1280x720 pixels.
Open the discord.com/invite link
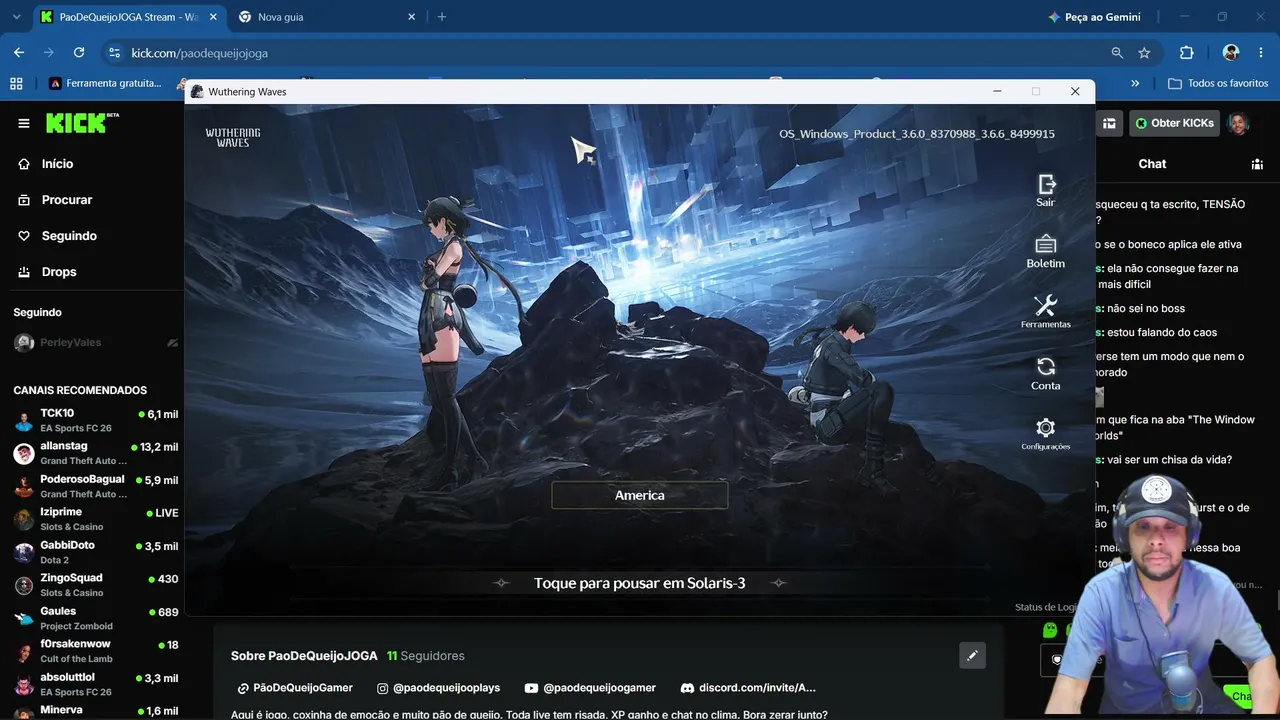point(748,688)
